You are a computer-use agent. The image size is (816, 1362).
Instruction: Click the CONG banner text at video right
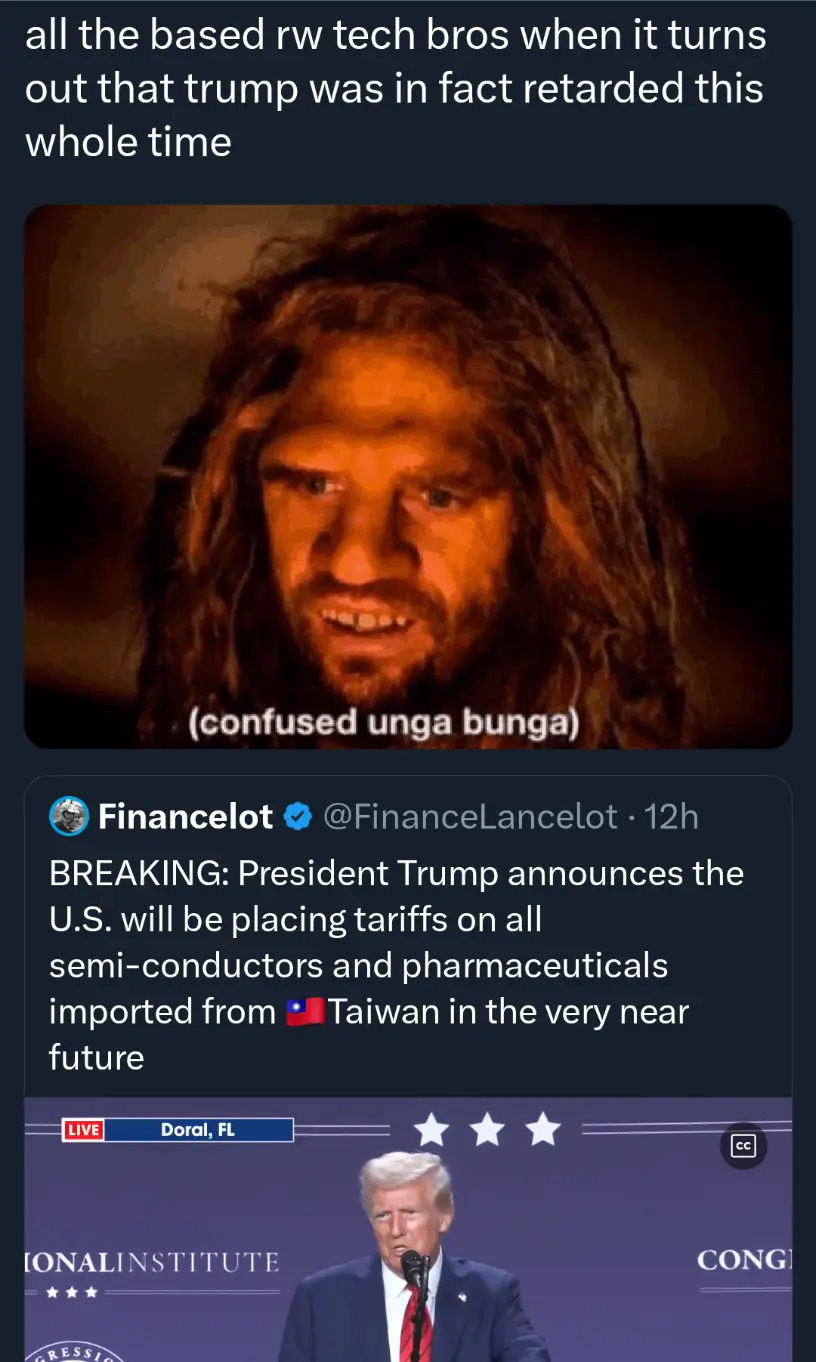pyautogui.click(x=744, y=1260)
